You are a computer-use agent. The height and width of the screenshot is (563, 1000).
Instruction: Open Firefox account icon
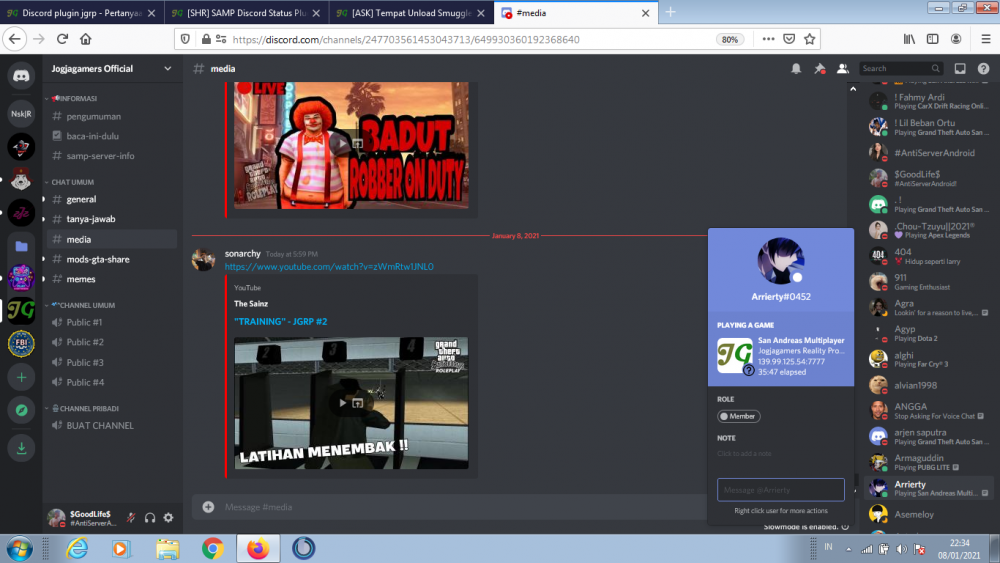(956, 39)
